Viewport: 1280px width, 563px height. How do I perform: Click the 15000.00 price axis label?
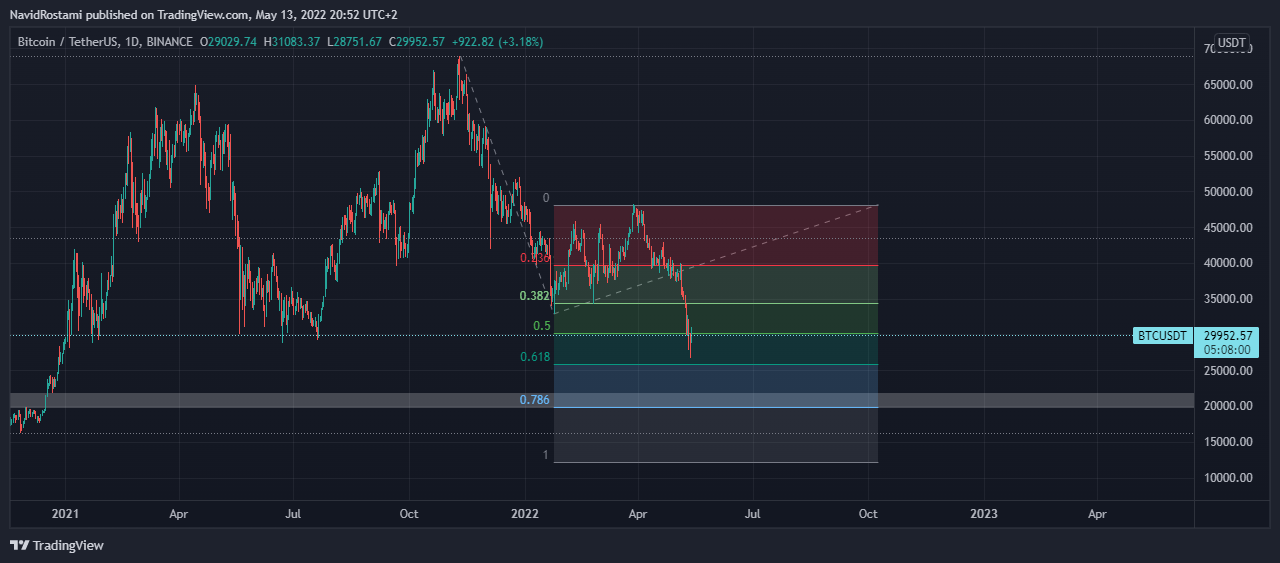(x=1227, y=442)
